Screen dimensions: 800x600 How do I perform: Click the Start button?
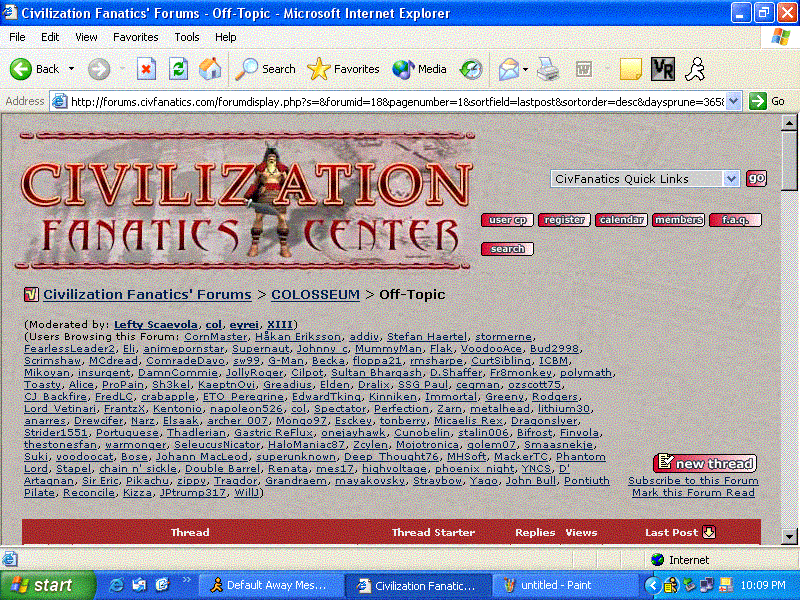(47, 585)
